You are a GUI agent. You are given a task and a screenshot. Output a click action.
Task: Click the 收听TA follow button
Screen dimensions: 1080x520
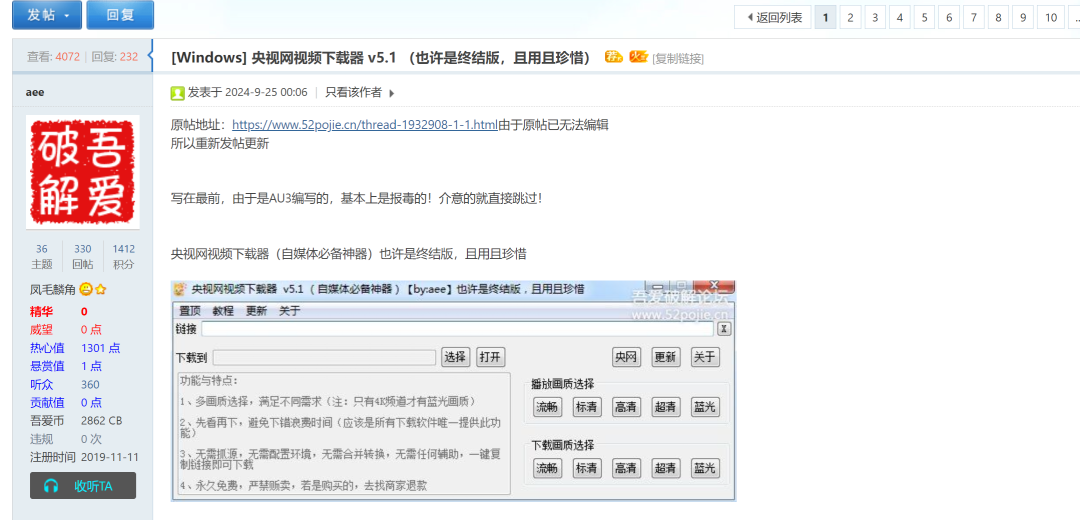83,486
